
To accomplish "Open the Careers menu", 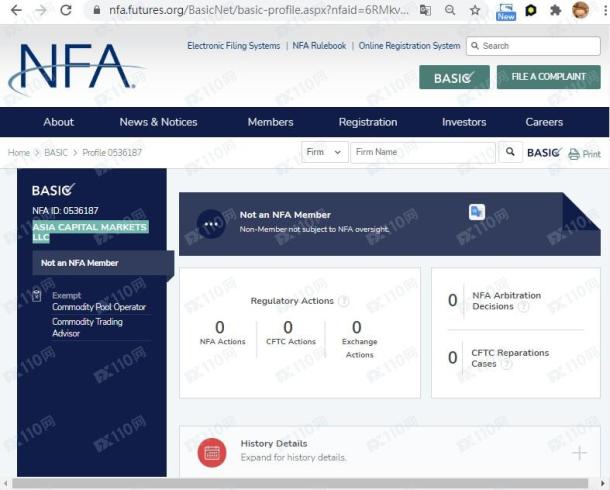I will (544, 122).
